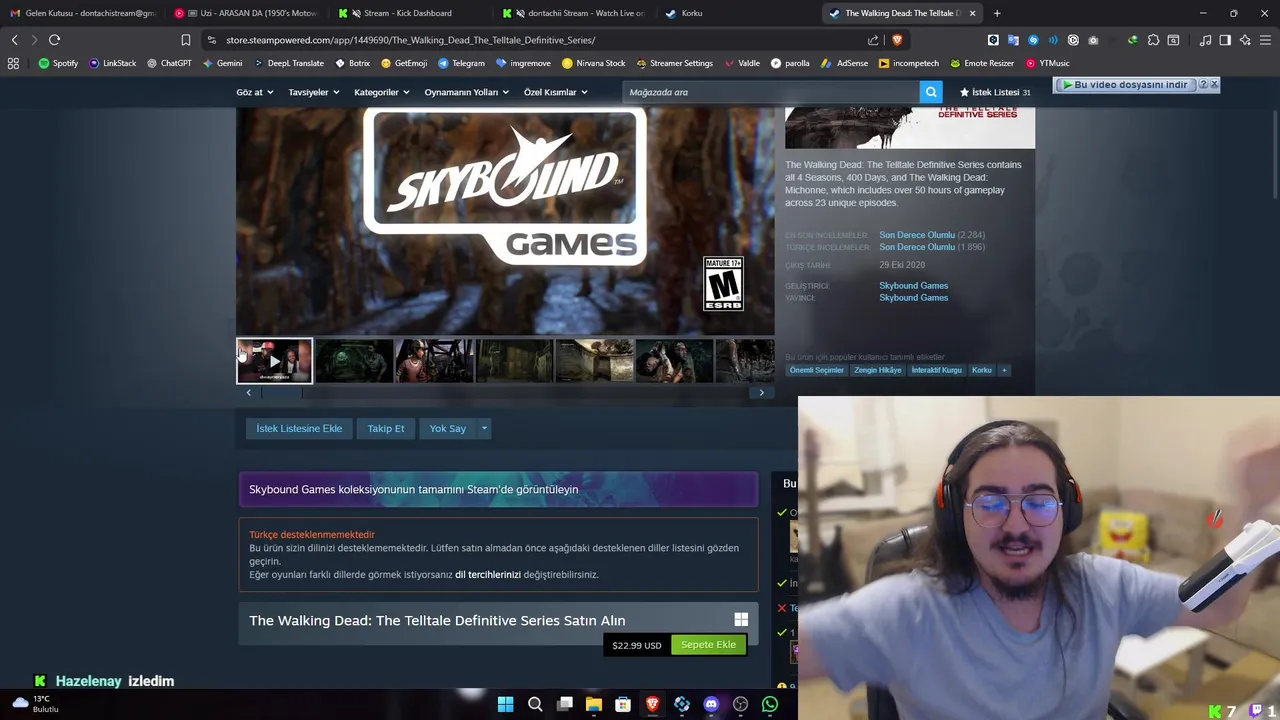Click the browser address bar URL
Viewport: 1280px width, 720px height.
(410, 40)
